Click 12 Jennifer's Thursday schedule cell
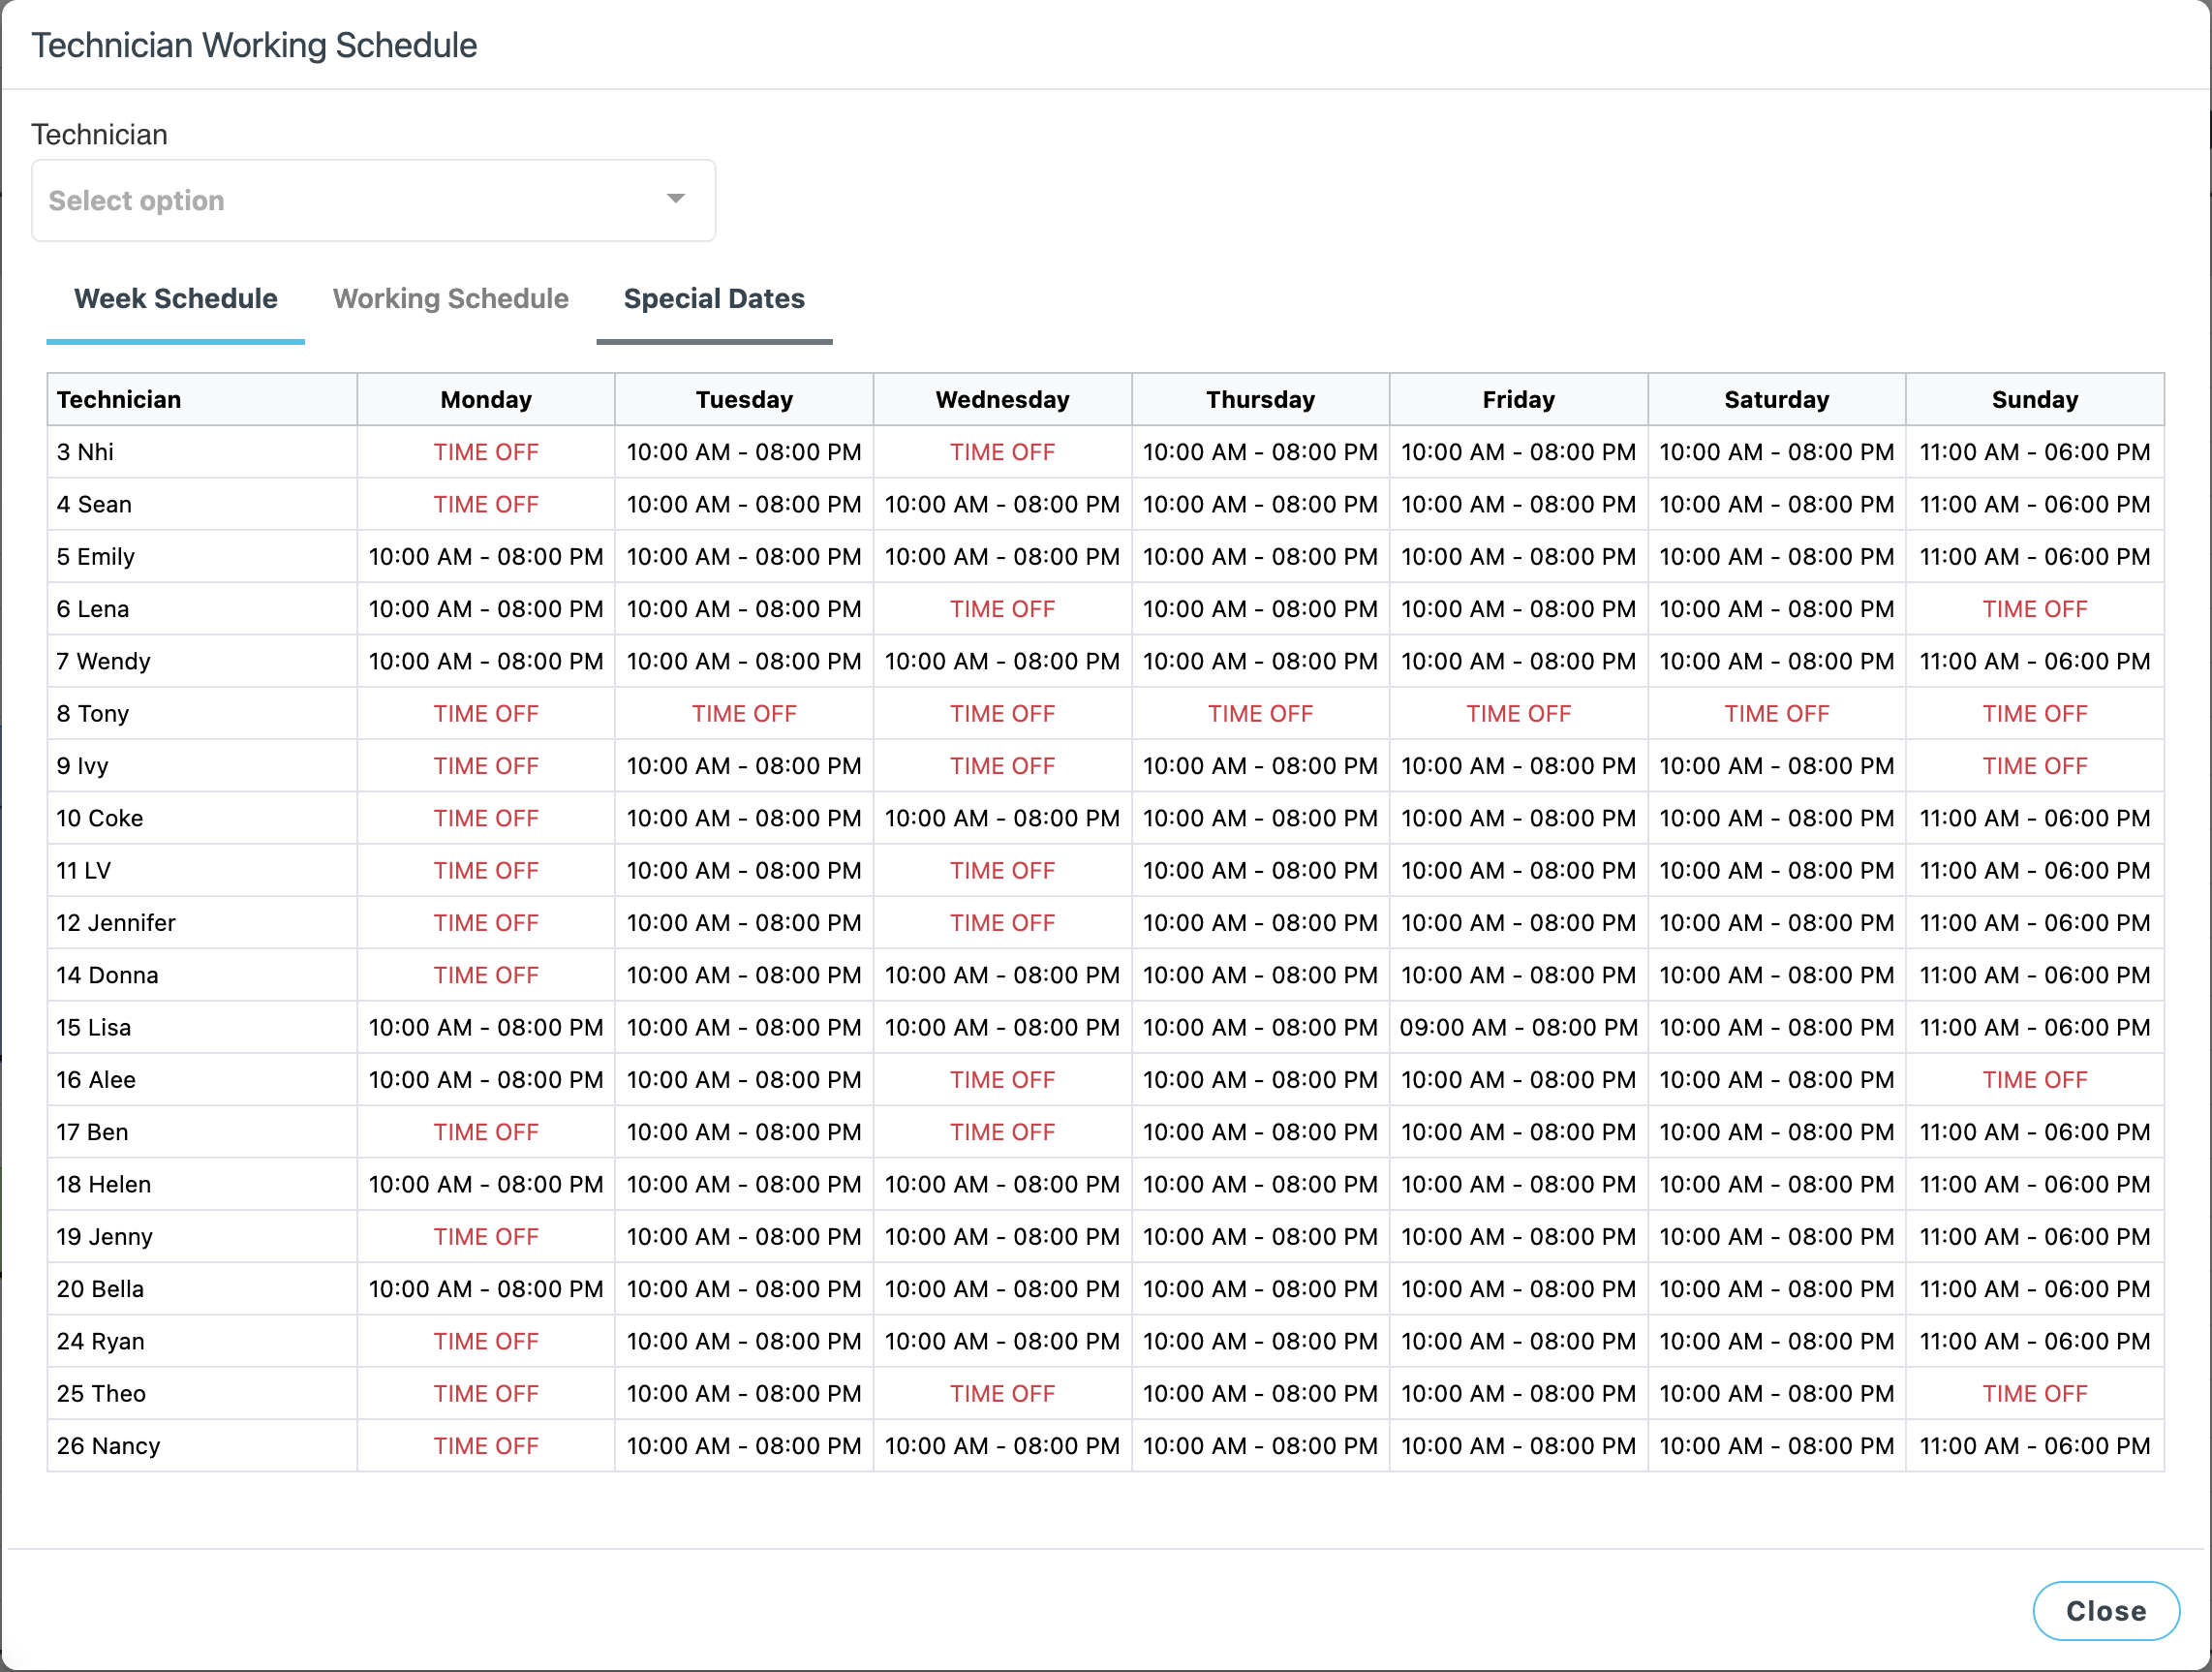Image resolution: width=2212 pixels, height=1672 pixels. tap(1259, 923)
